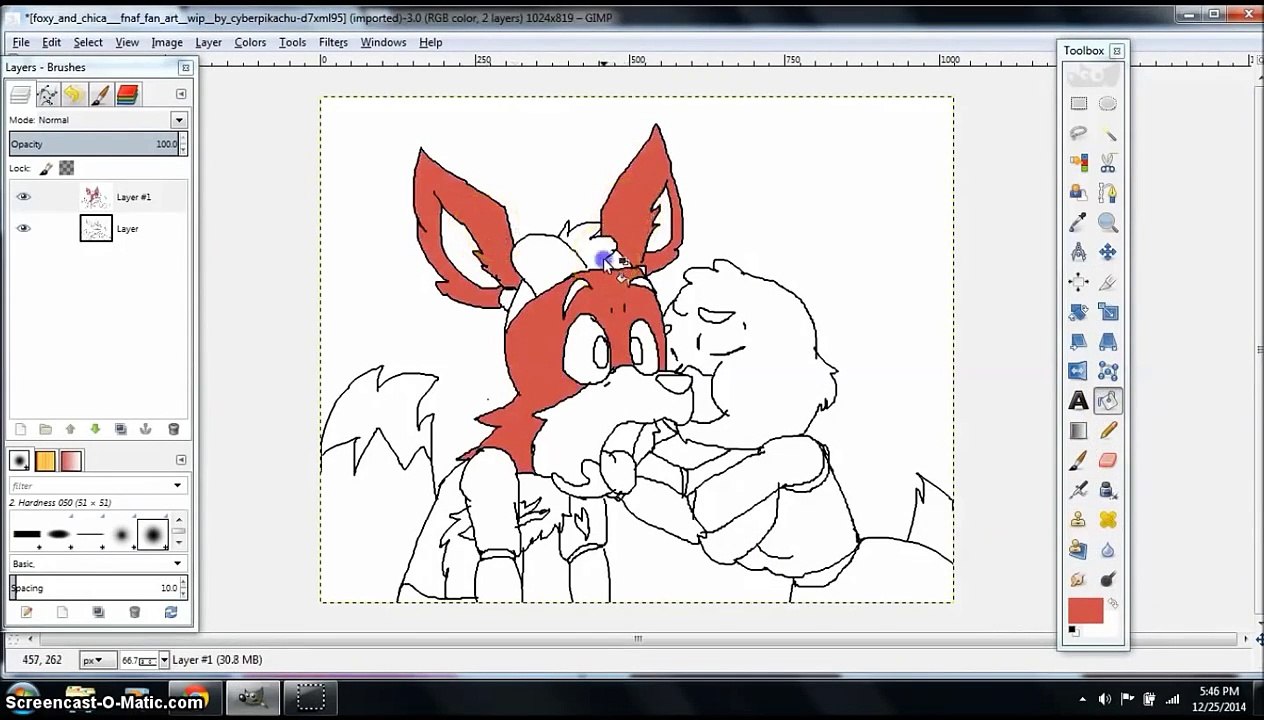Open the brush filter dropdown arrow
The image size is (1264, 720).
pyautogui.click(x=177, y=486)
